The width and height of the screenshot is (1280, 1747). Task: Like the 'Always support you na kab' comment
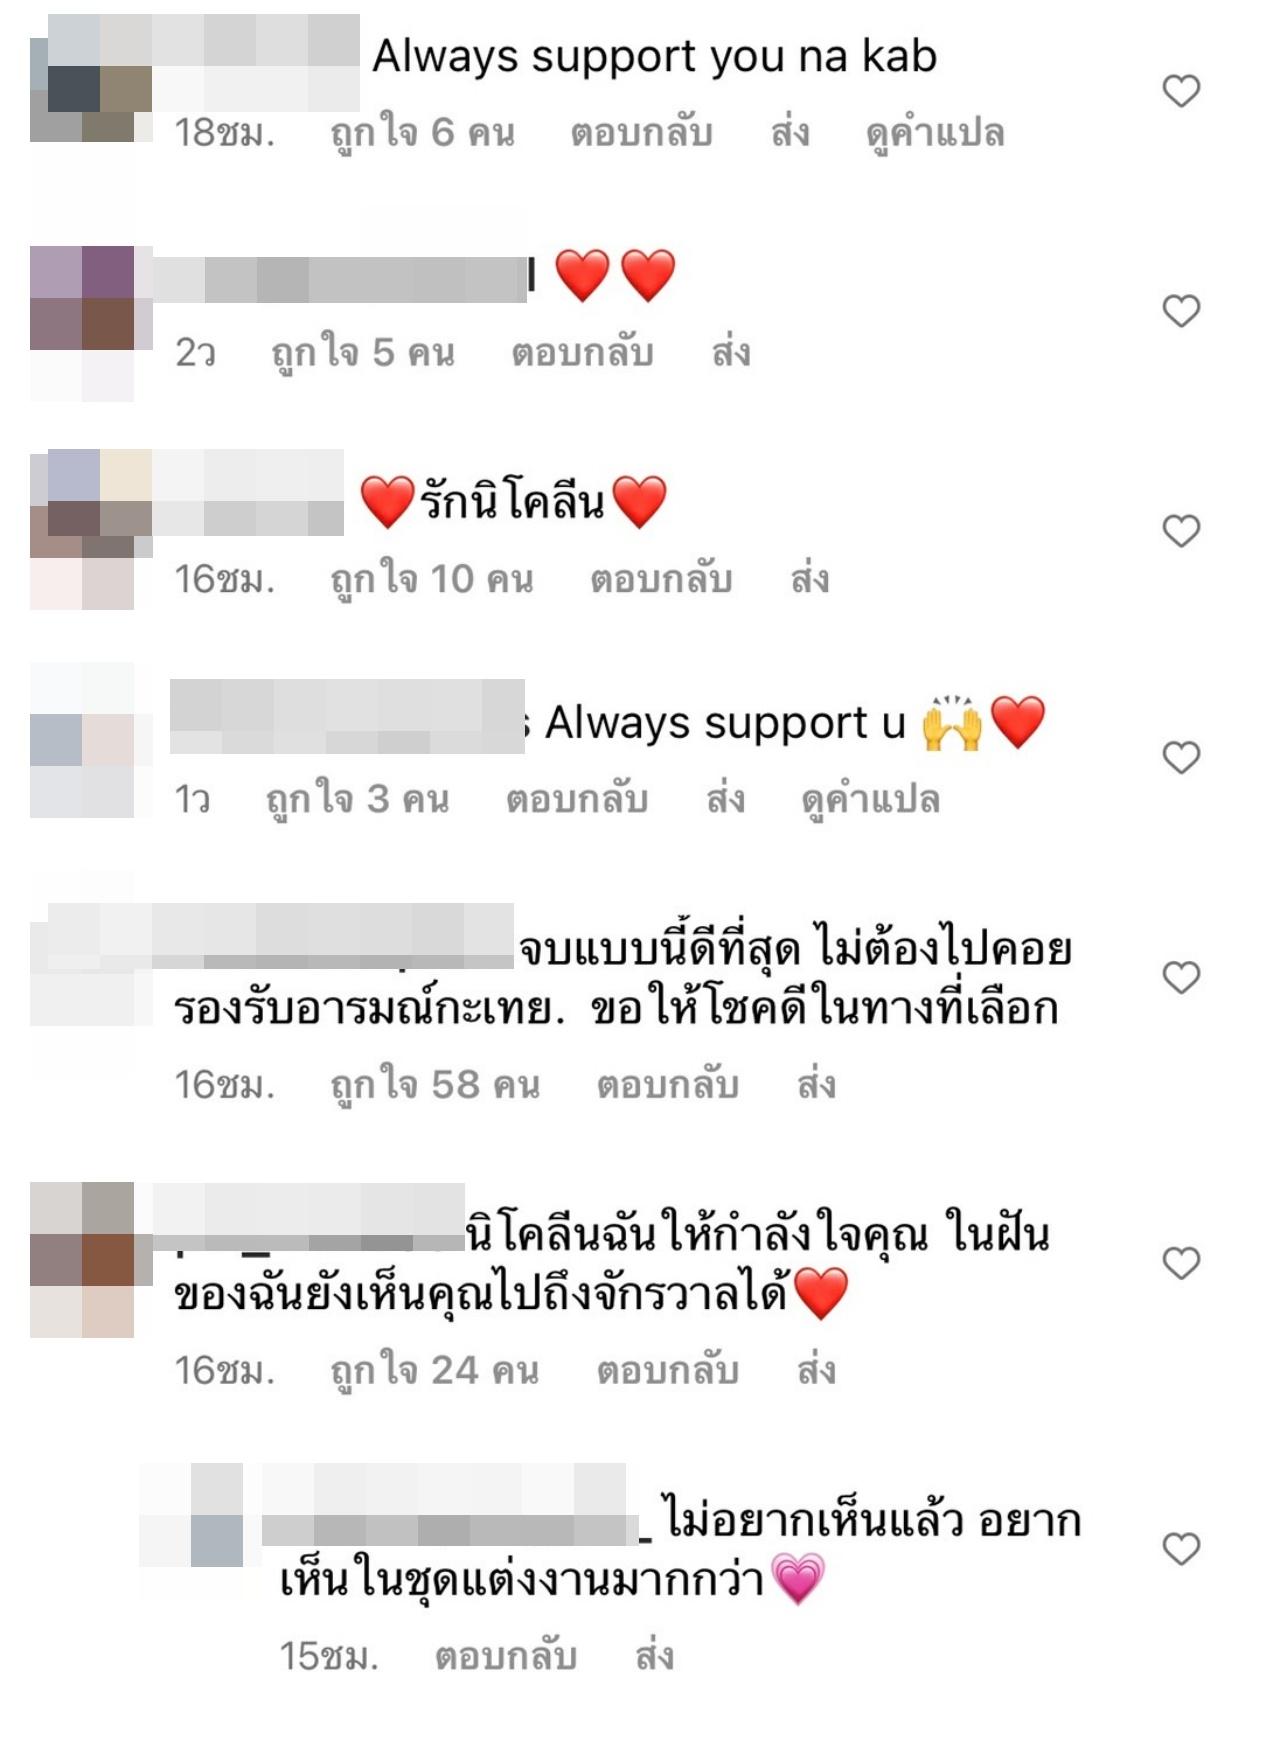(x=1181, y=91)
